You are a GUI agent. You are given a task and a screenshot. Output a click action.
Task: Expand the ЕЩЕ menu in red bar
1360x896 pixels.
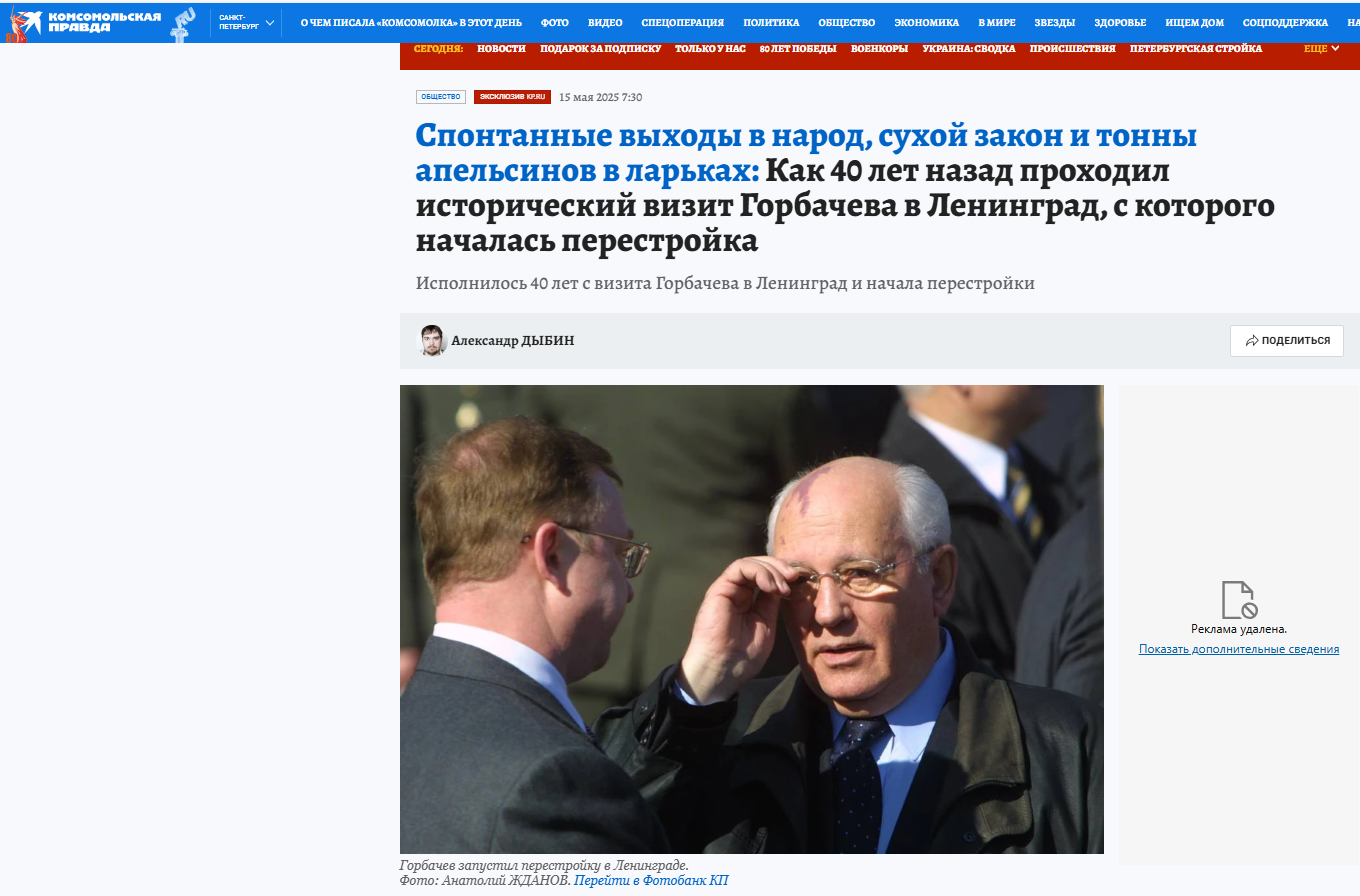(x=1322, y=48)
